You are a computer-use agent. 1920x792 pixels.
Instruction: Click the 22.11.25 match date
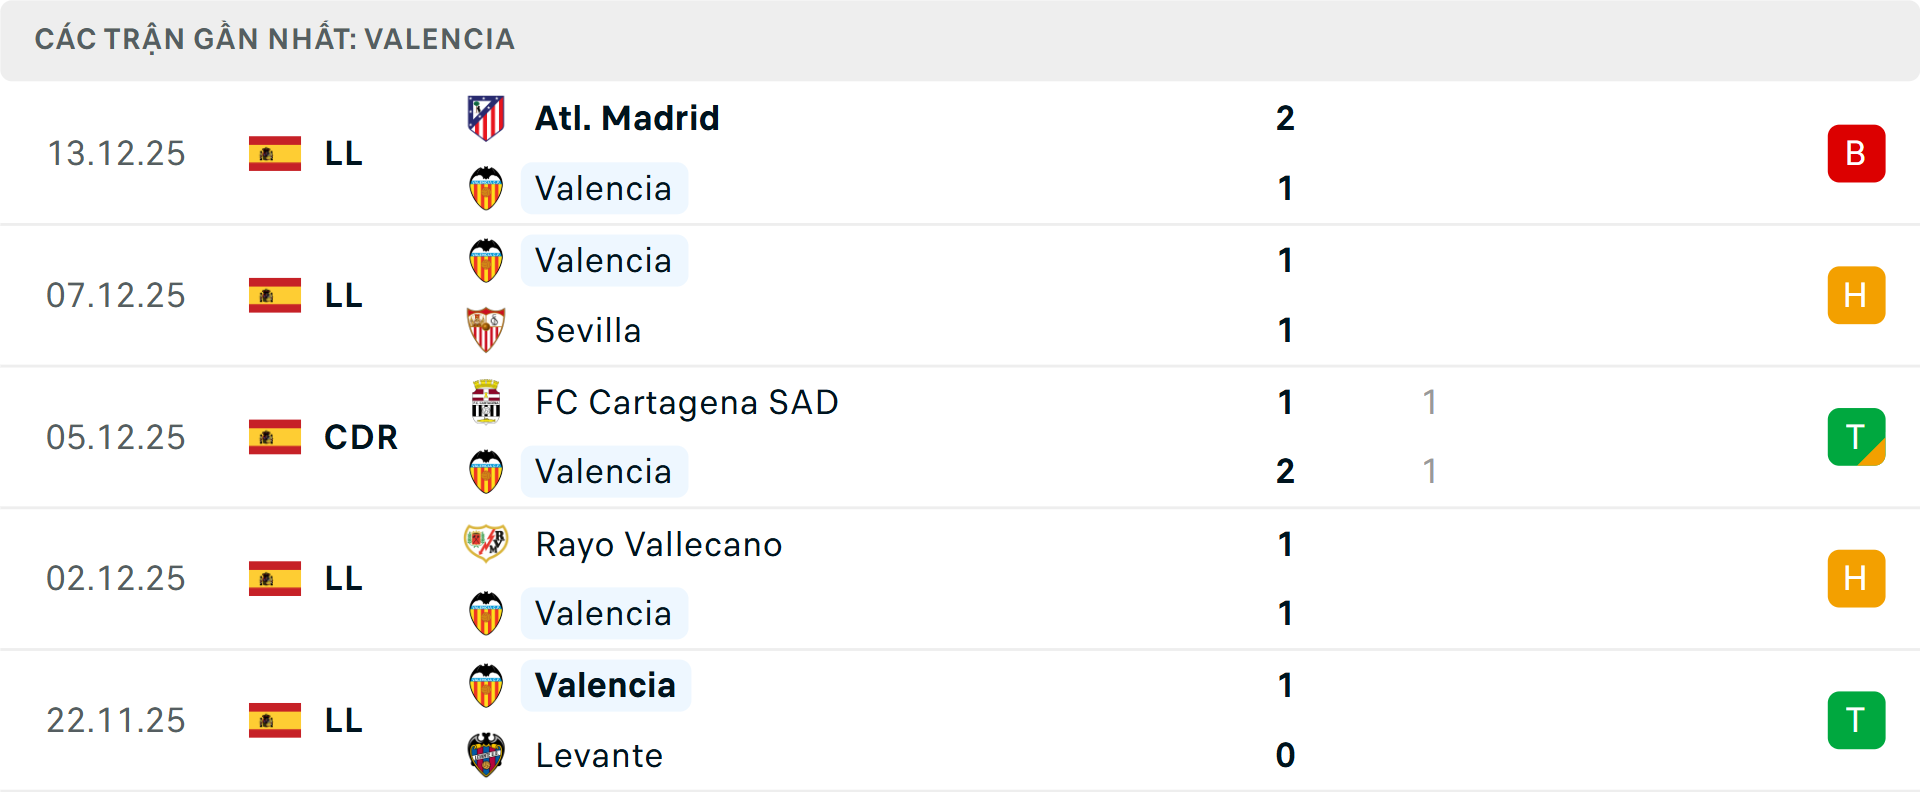click(x=116, y=720)
